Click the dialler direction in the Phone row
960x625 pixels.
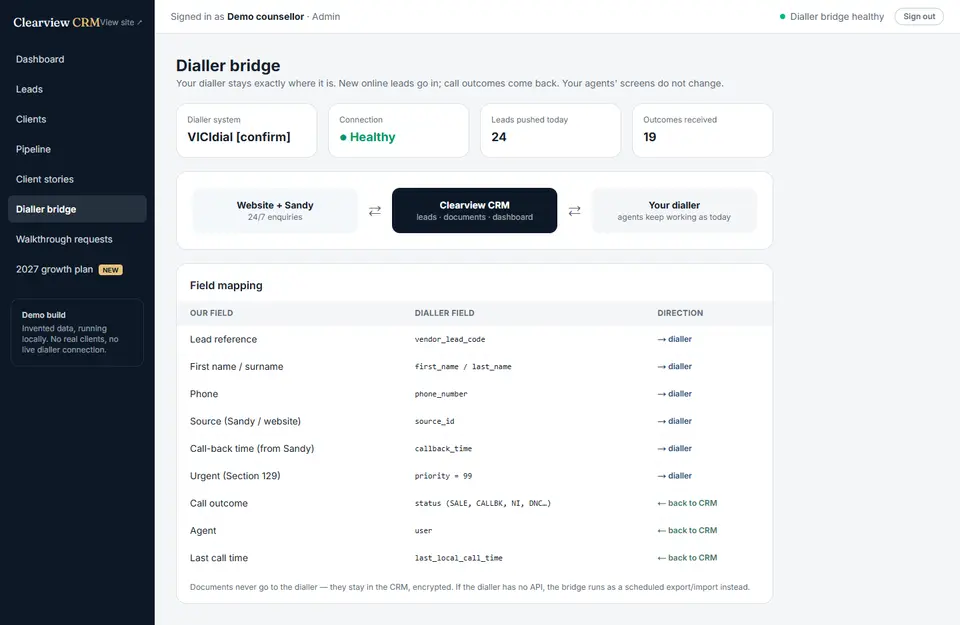click(675, 394)
